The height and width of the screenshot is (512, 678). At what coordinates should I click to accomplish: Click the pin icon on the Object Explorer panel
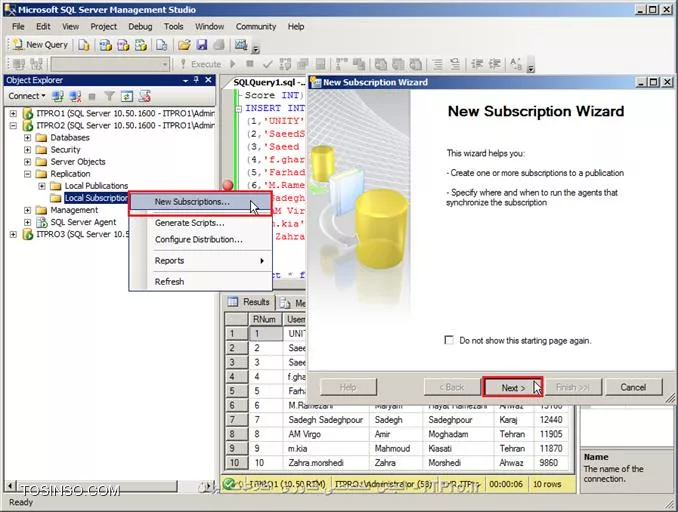(196, 80)
